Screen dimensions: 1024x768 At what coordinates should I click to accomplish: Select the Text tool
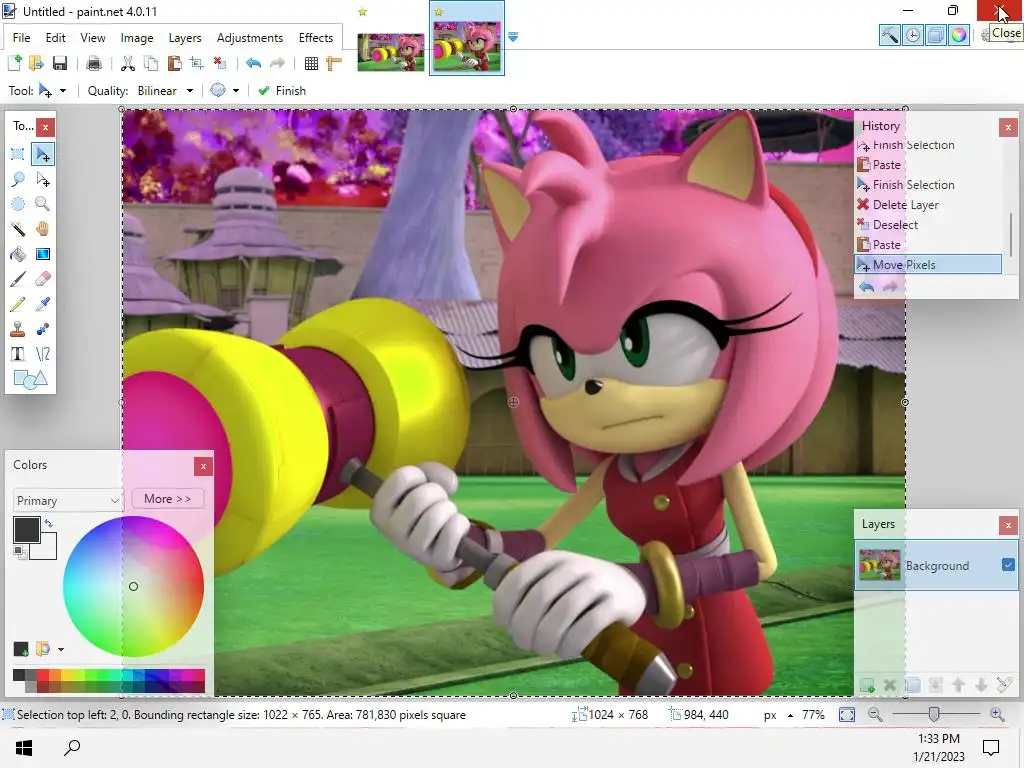[18, 354]
